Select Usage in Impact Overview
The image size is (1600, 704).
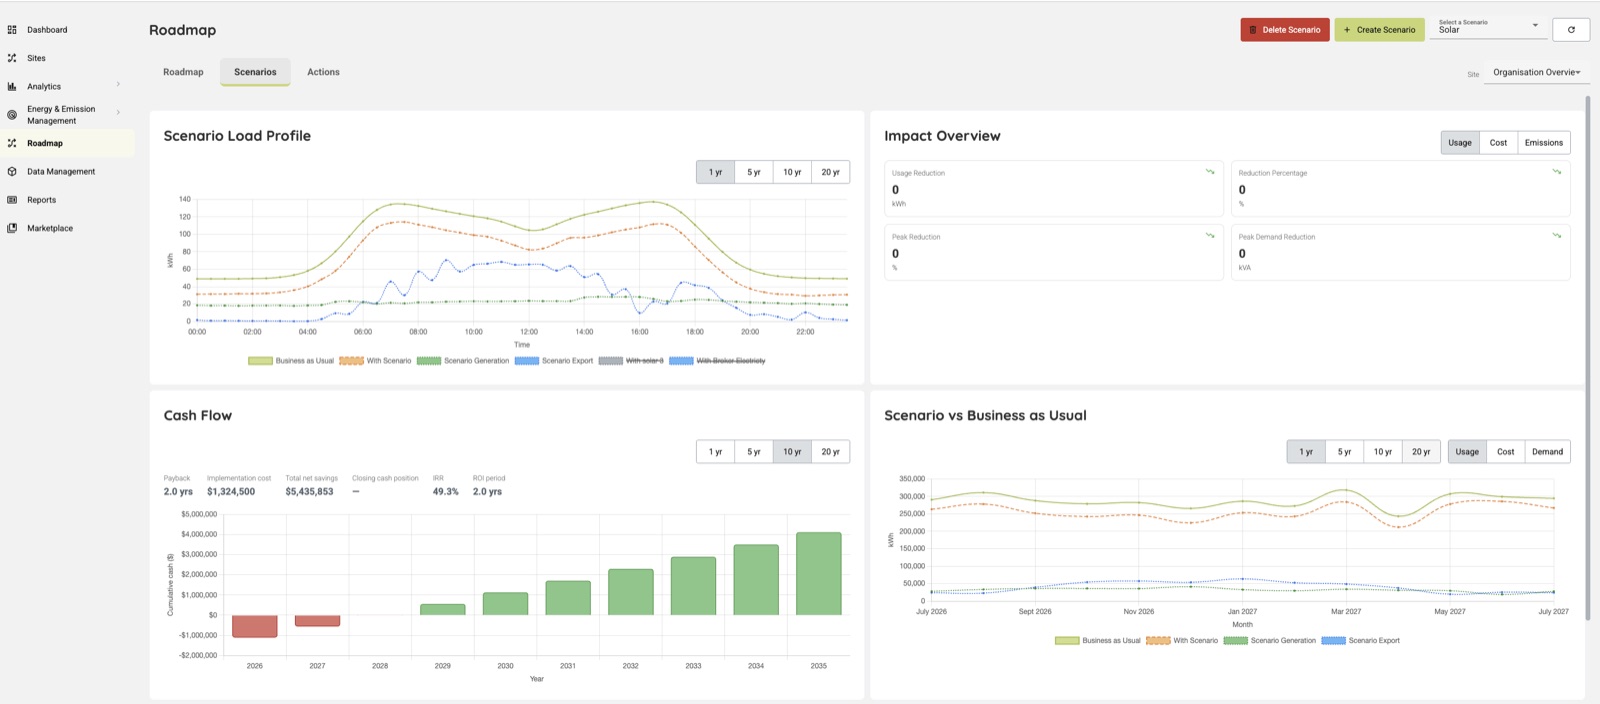(x=1460, y=143)
